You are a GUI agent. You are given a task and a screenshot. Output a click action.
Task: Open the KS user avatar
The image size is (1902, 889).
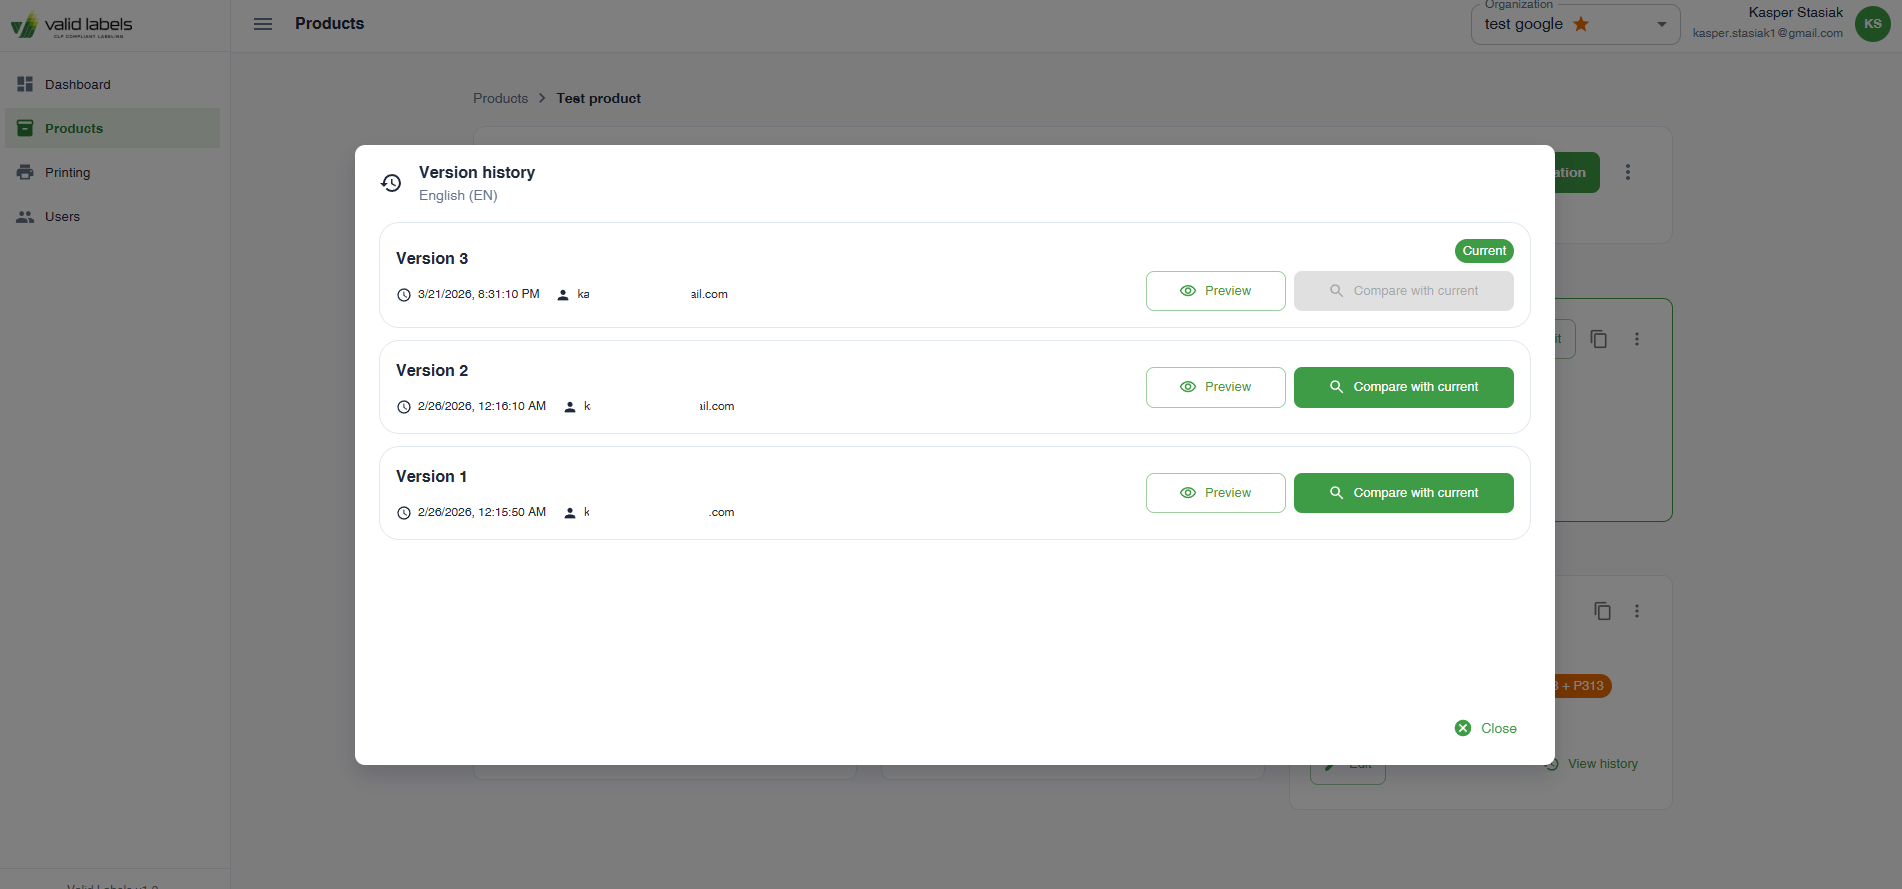(x=1872, y=24)
